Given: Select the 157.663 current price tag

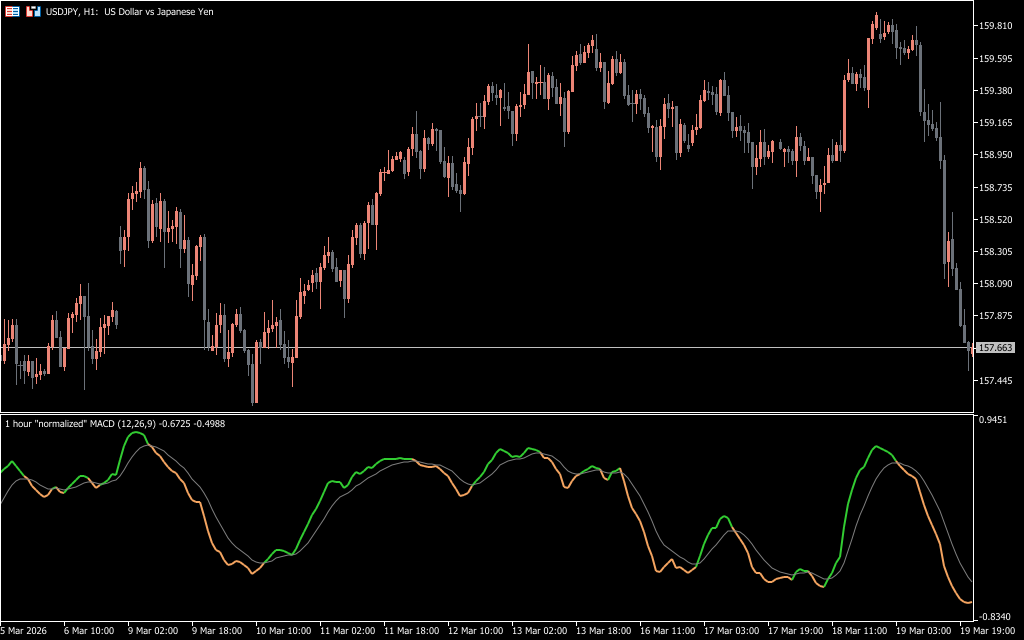Looking at the screenshot, I should point(995,348).
